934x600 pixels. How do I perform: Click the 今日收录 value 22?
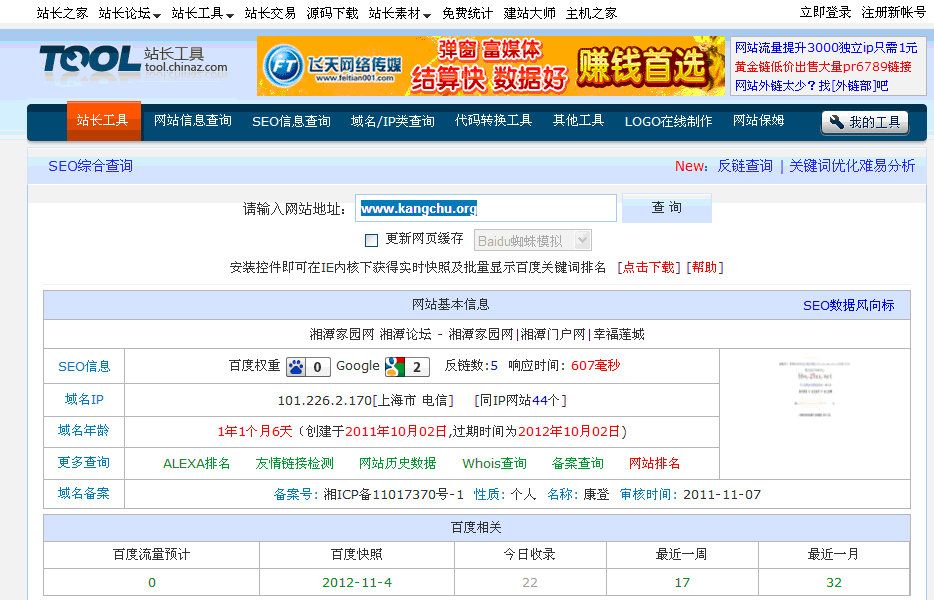530,583
